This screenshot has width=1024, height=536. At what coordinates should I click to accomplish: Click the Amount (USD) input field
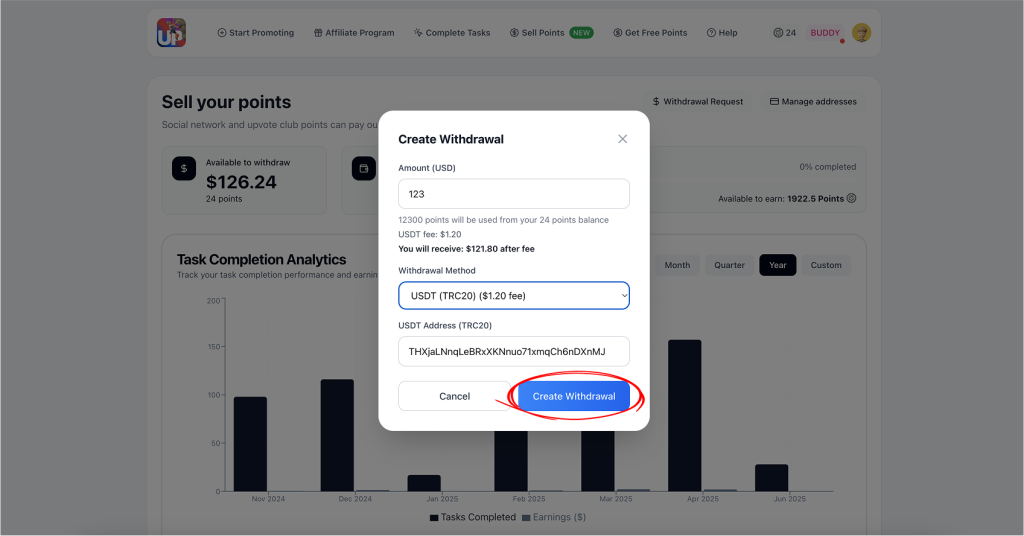[514, 194]
